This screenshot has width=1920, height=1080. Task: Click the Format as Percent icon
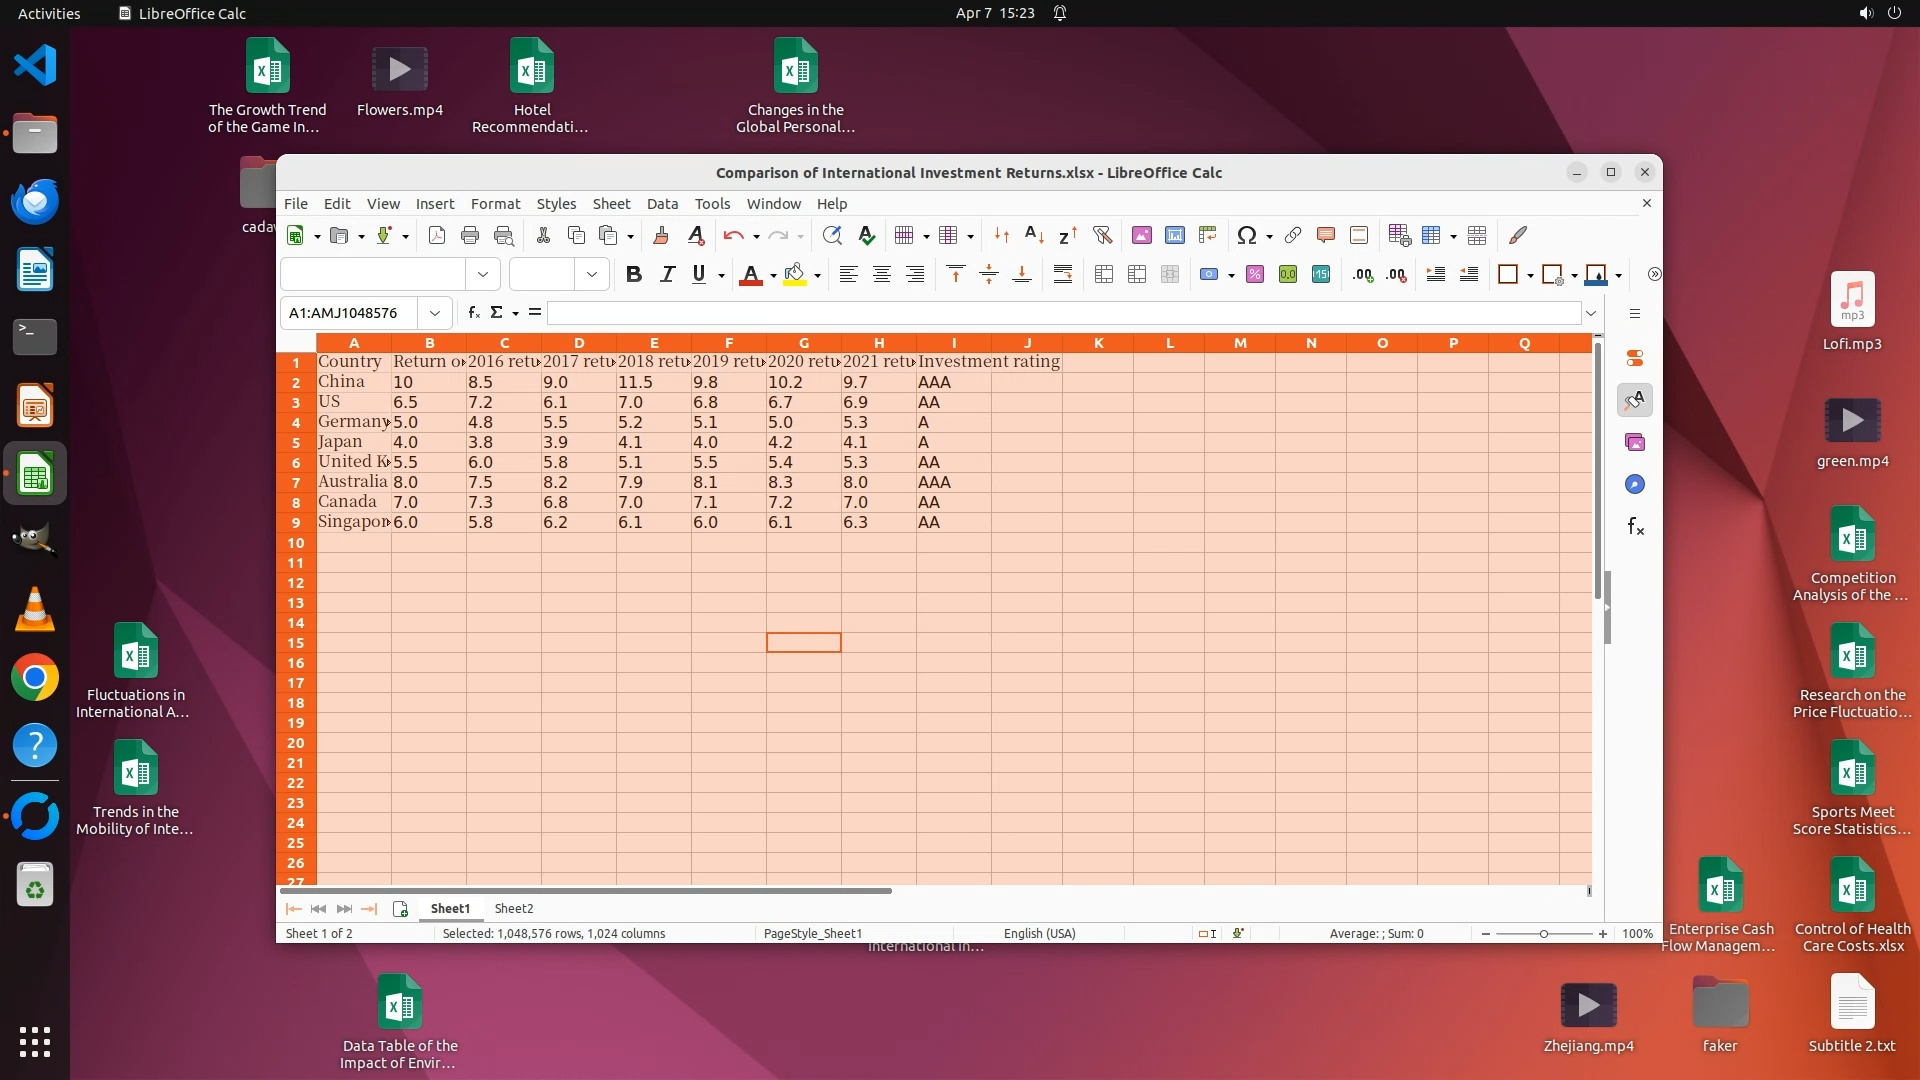[x=1255, y=275]
